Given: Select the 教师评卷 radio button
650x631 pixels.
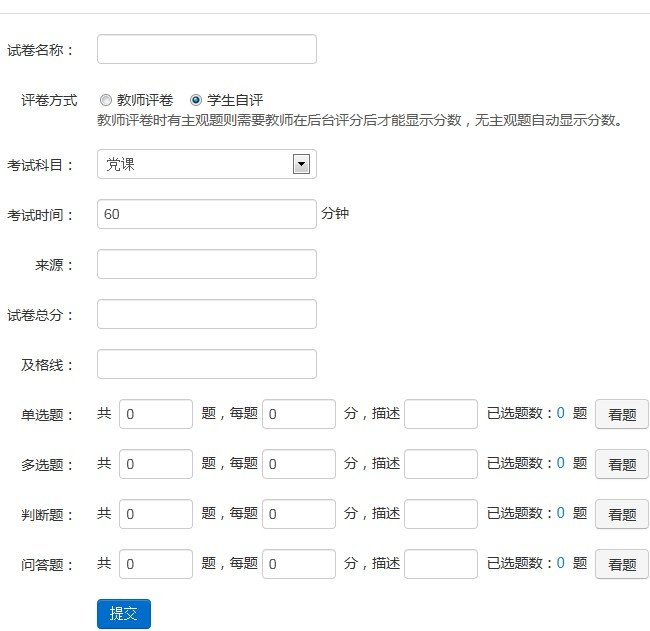Looking at the screenshot, I should (105, 100).
